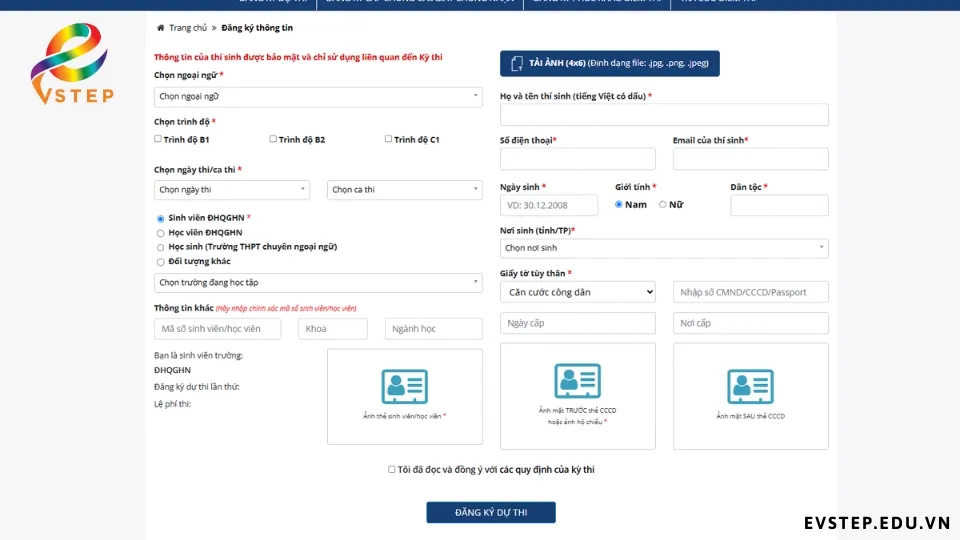Open the Chọn ca thi dropdown
The image size is (960, 540).
pyautogui.click(x=405, y=190)
